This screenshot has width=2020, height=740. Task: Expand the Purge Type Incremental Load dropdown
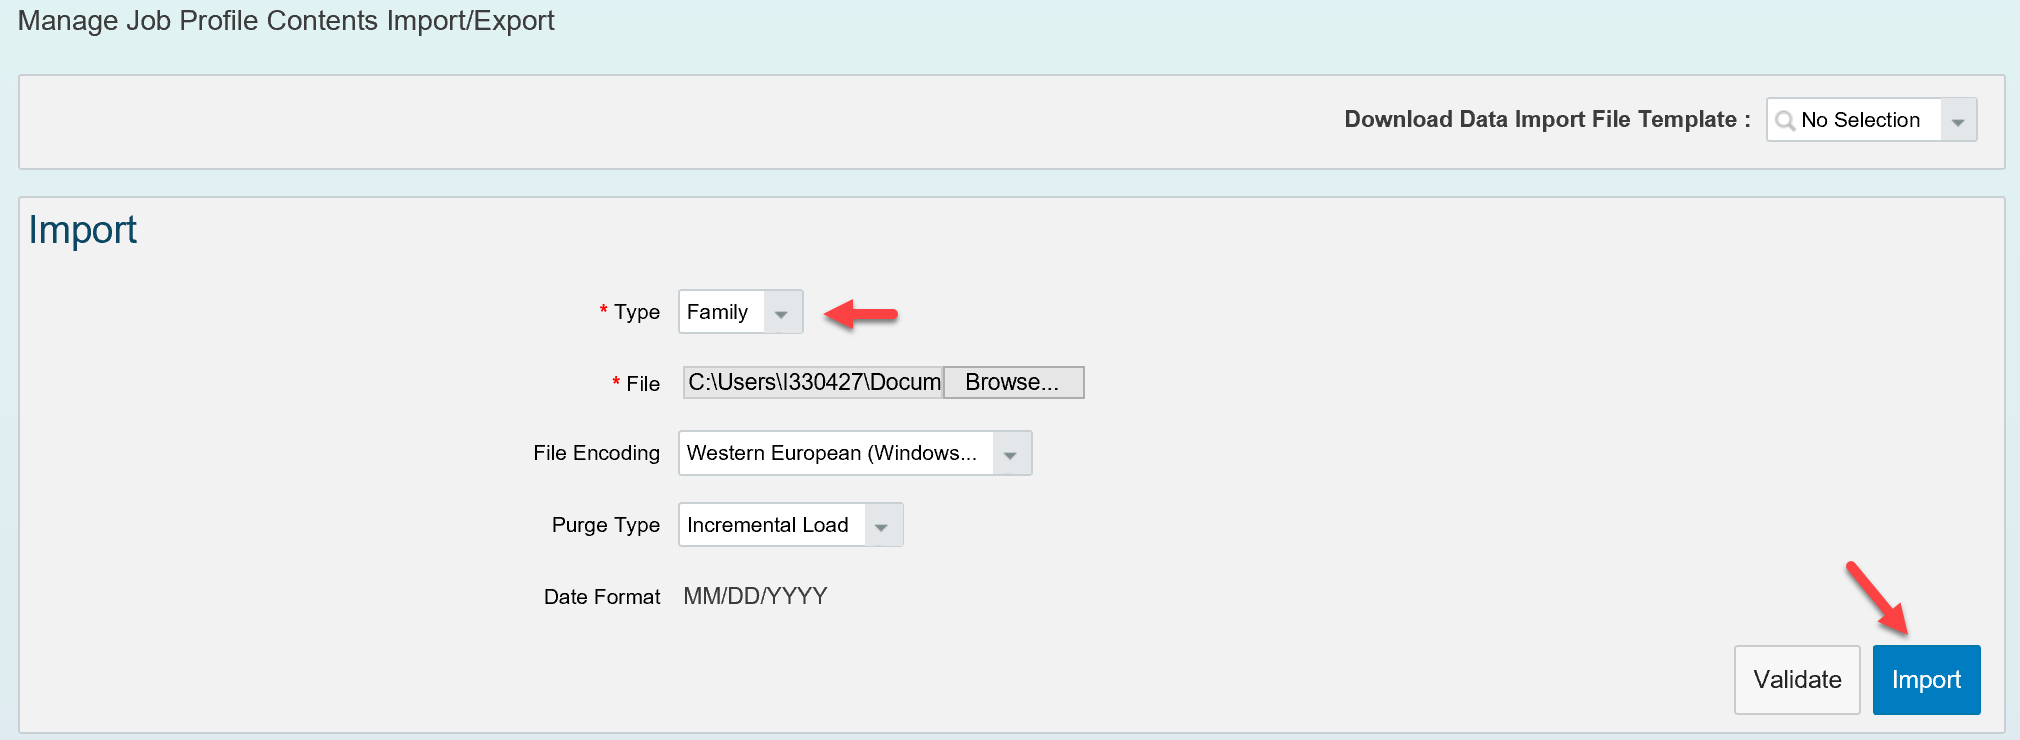click(x=790, y=525)
